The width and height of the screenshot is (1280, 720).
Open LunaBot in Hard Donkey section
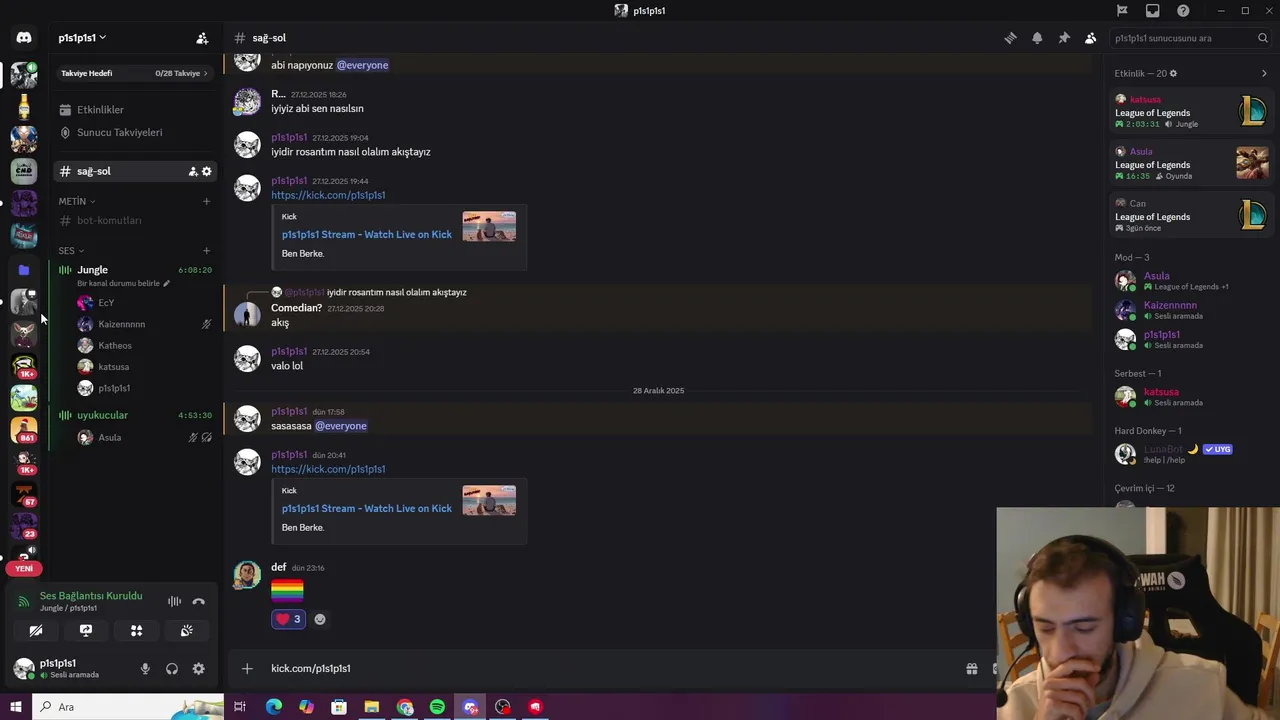[1190, 454]
